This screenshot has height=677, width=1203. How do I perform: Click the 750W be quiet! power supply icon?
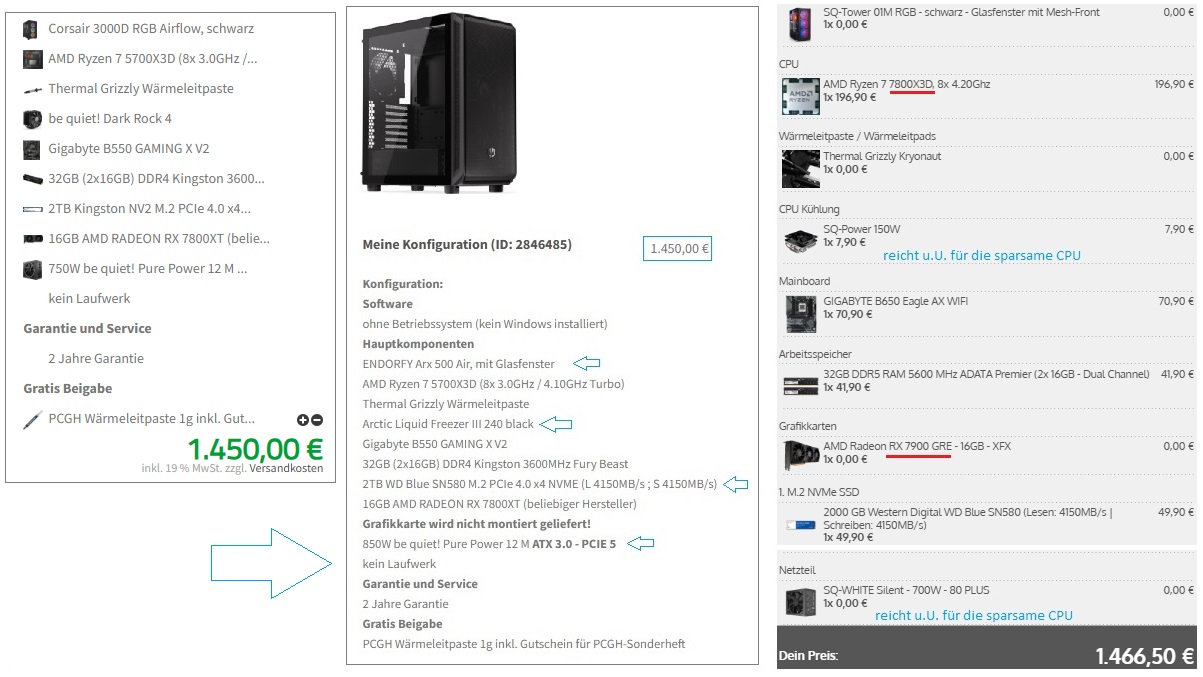[32, 269]
